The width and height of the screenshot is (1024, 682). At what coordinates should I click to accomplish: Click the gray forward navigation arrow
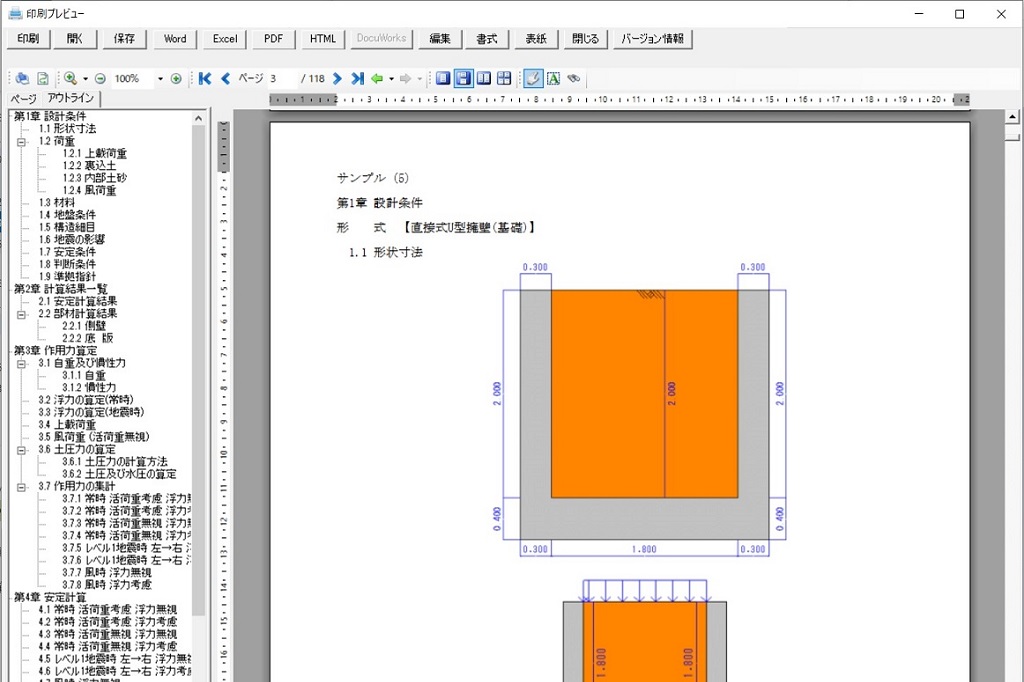tap(406, 78)
